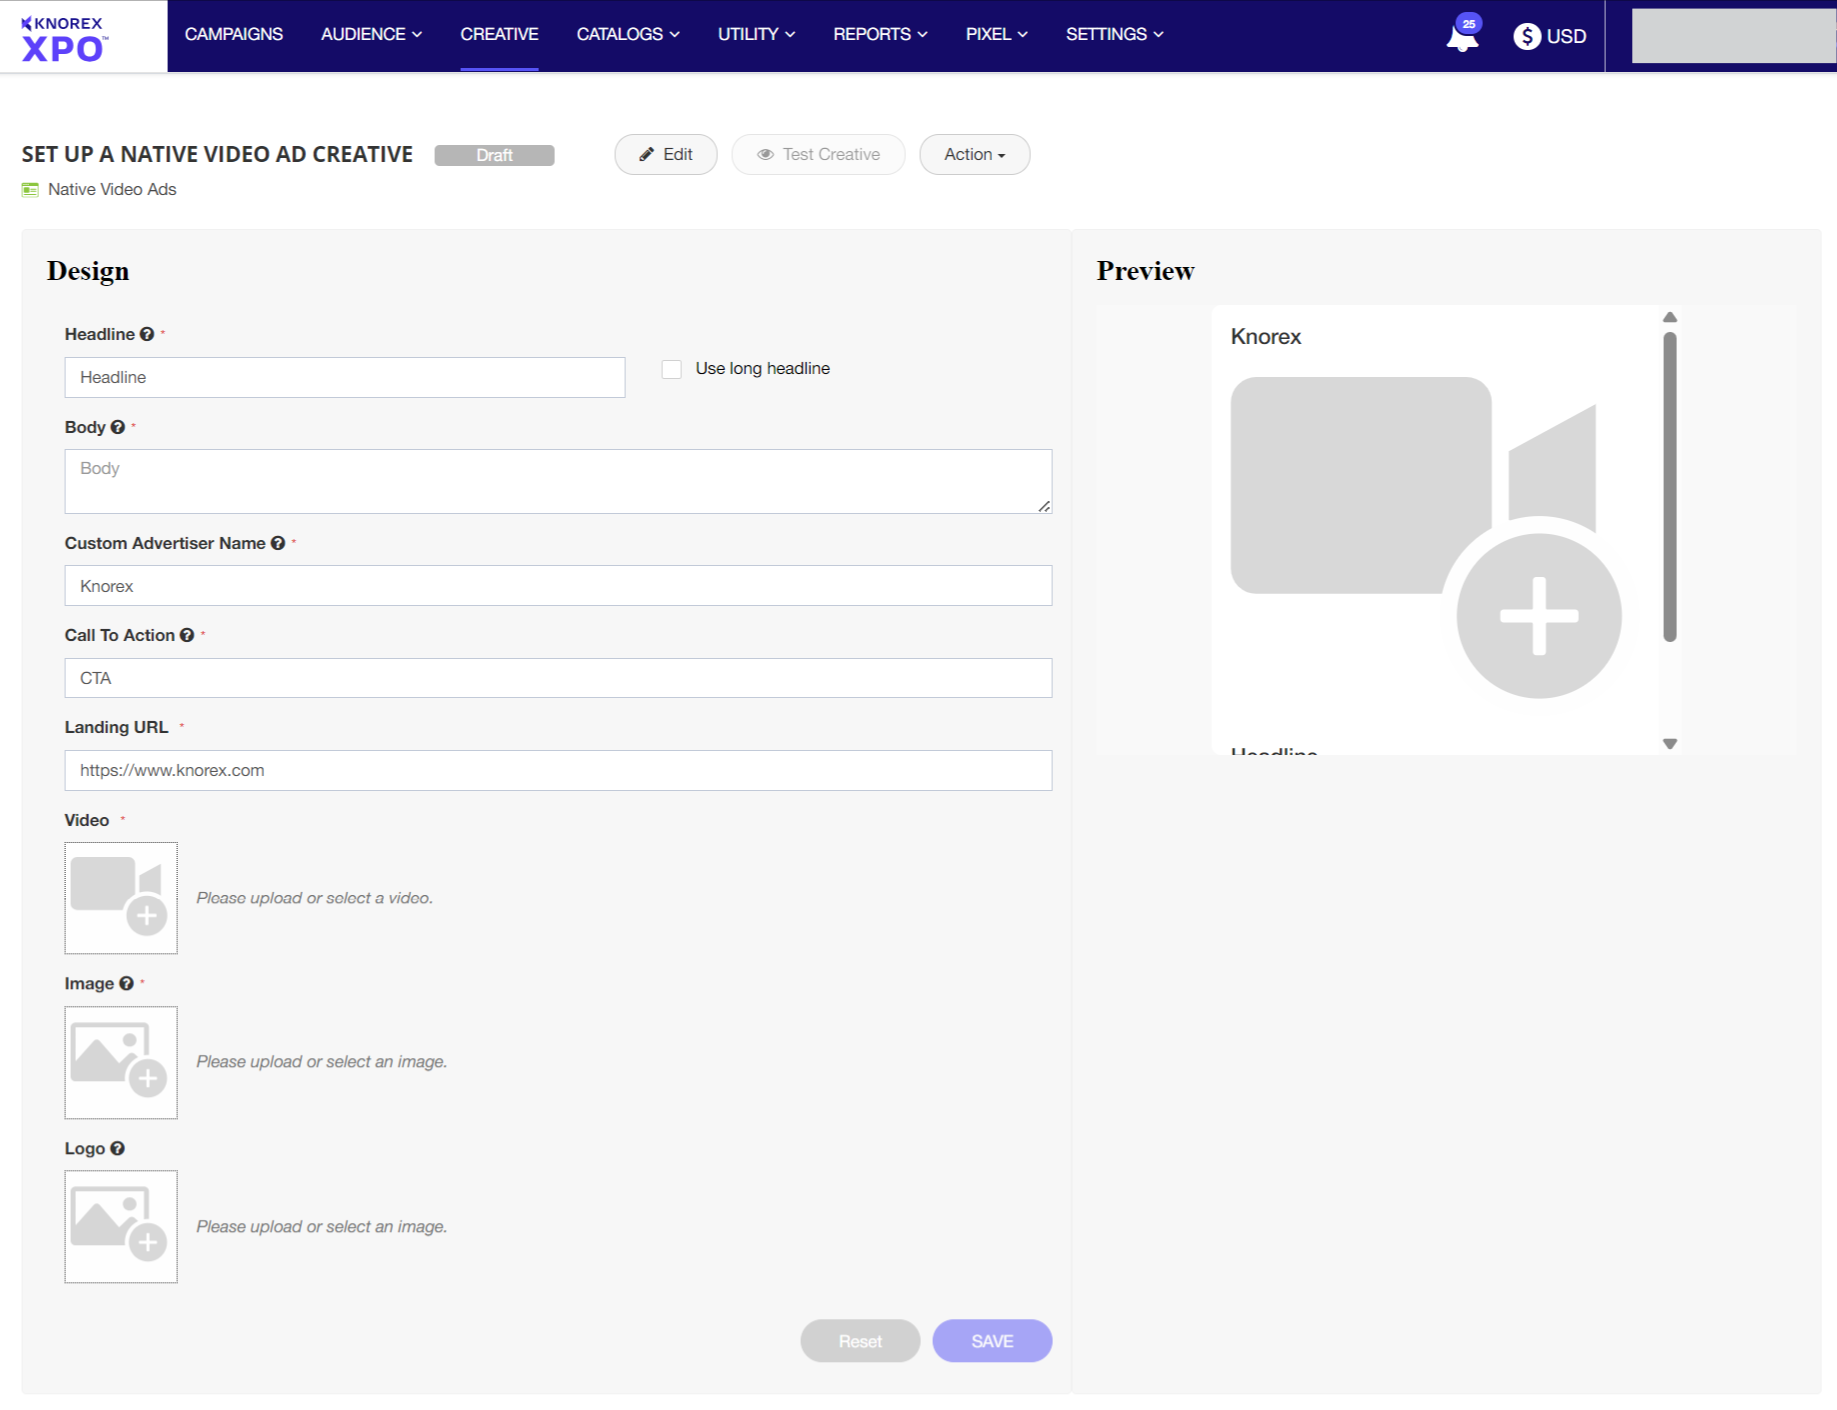Click the preview panel vertical scrollbar

click(1669, 487)
